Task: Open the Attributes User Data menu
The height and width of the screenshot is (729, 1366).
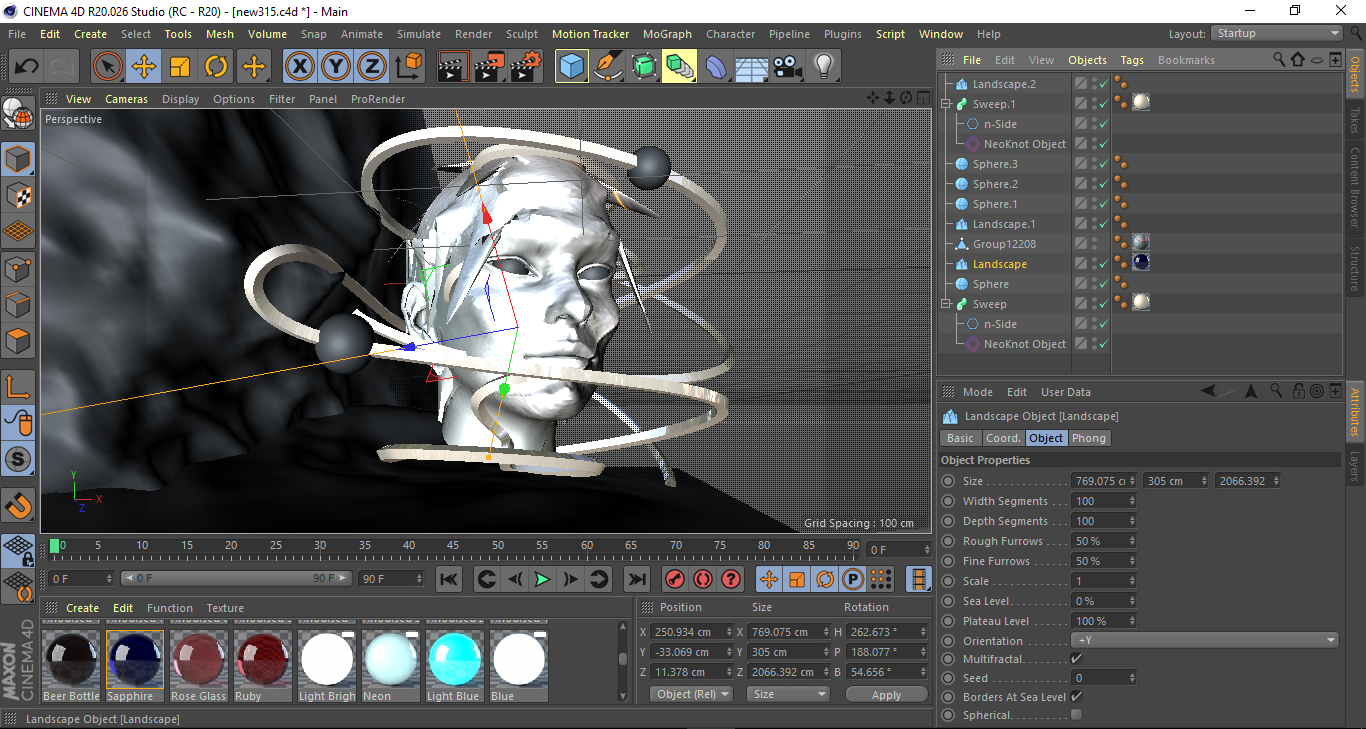Action: 1066,392
